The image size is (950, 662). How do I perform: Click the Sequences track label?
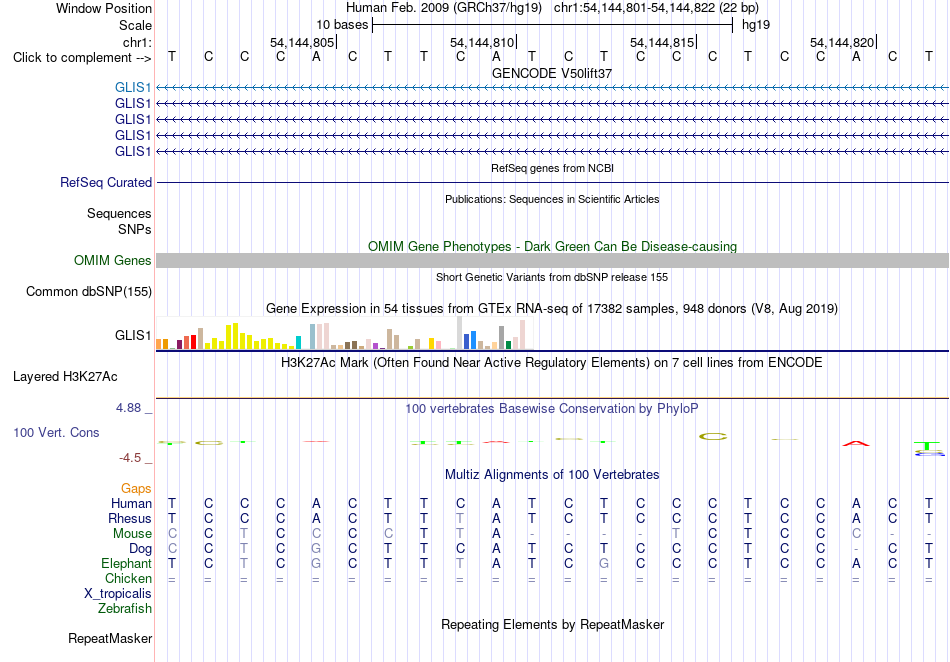(119, 213)
